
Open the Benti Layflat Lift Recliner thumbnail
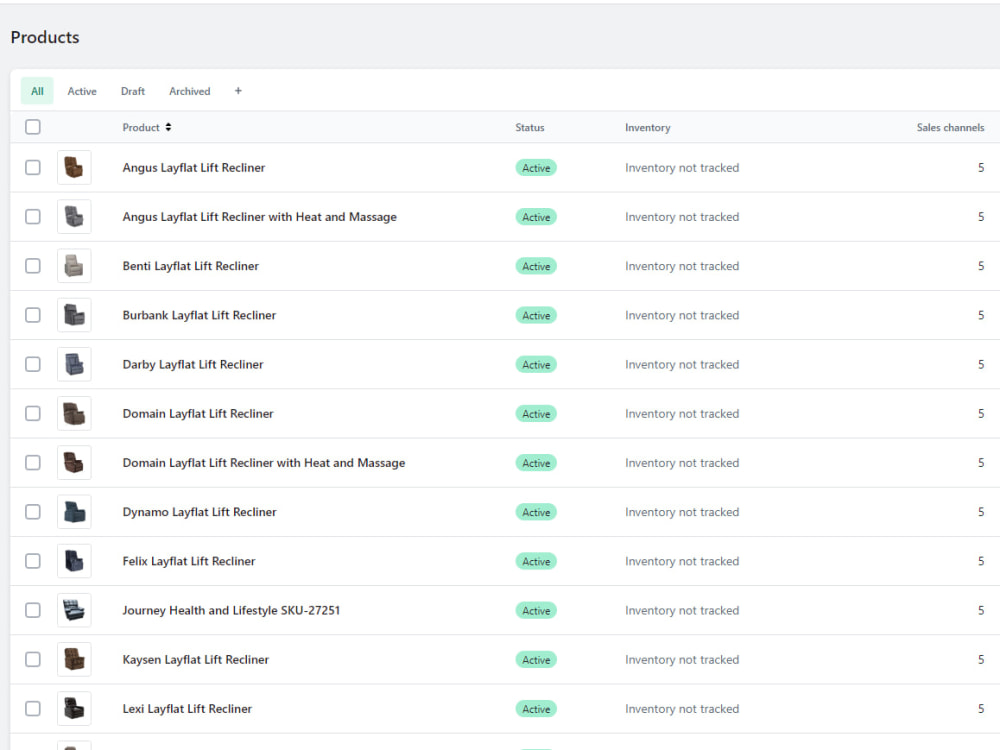point(74,266)
